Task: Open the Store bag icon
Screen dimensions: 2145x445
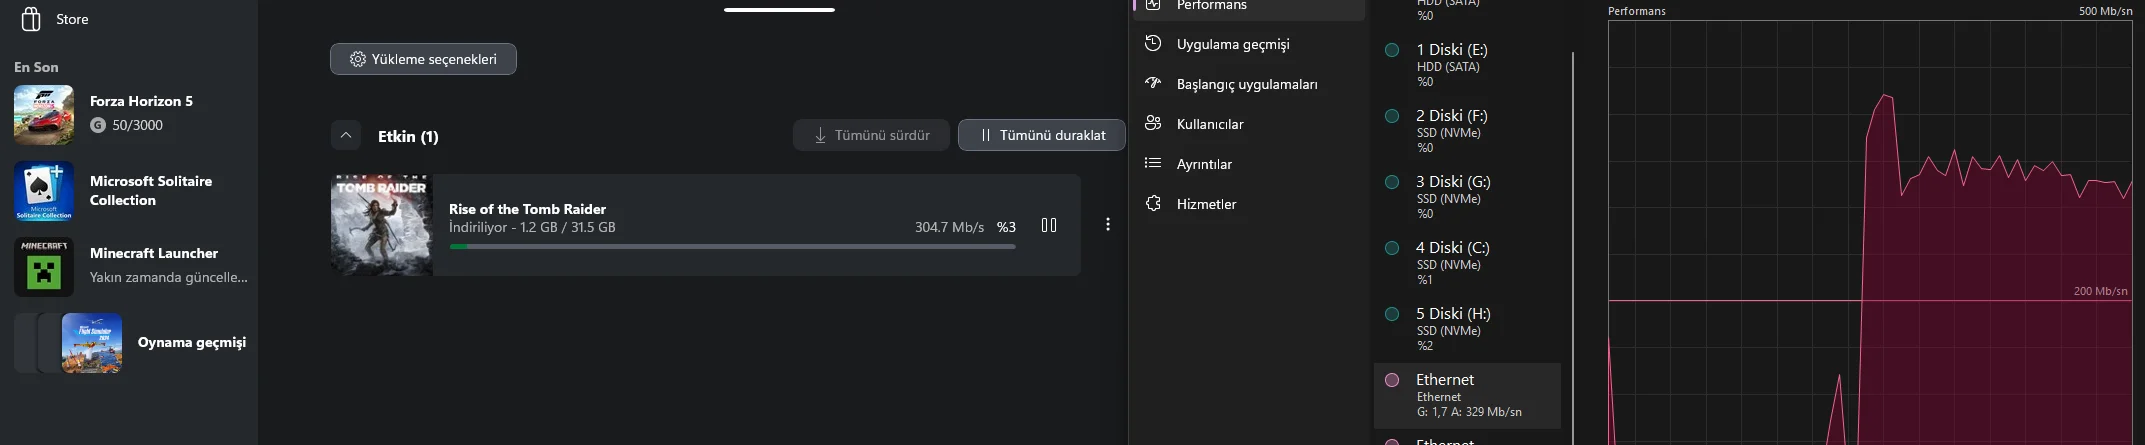Action: click(x=31, y=19)
